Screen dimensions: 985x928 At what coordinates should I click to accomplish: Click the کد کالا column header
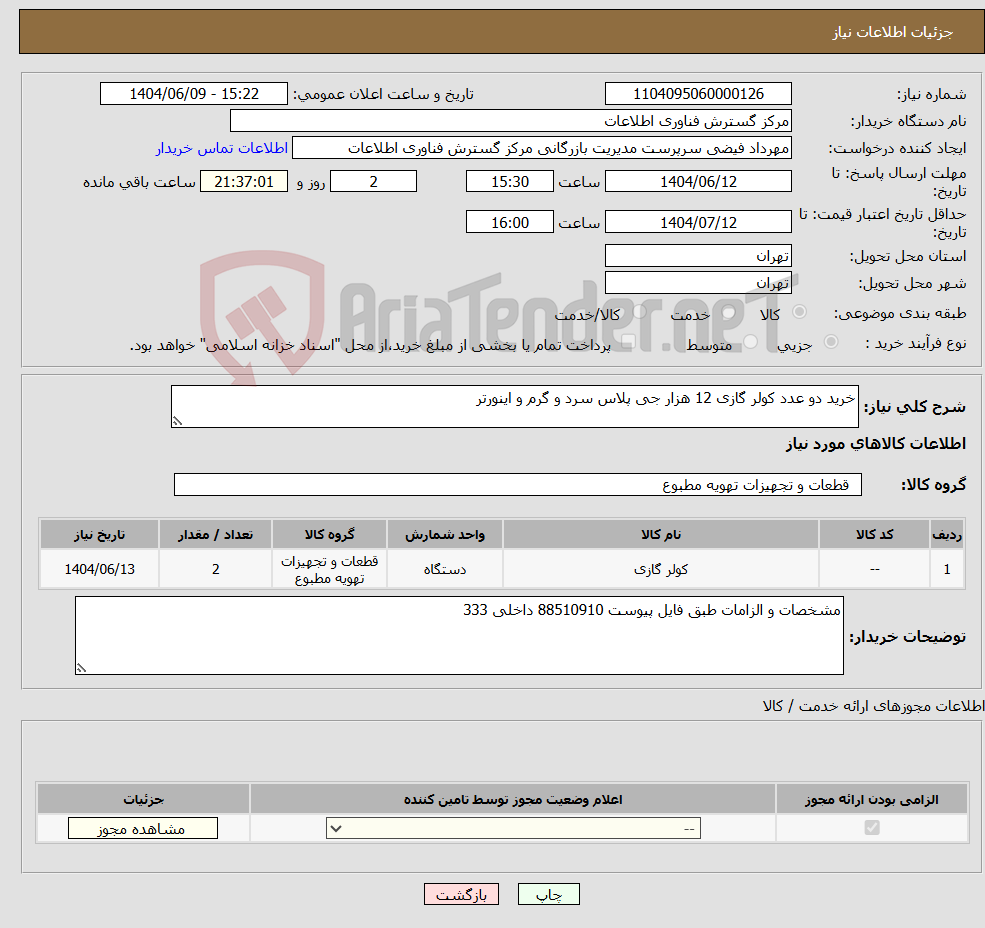(x=874, y=535)
